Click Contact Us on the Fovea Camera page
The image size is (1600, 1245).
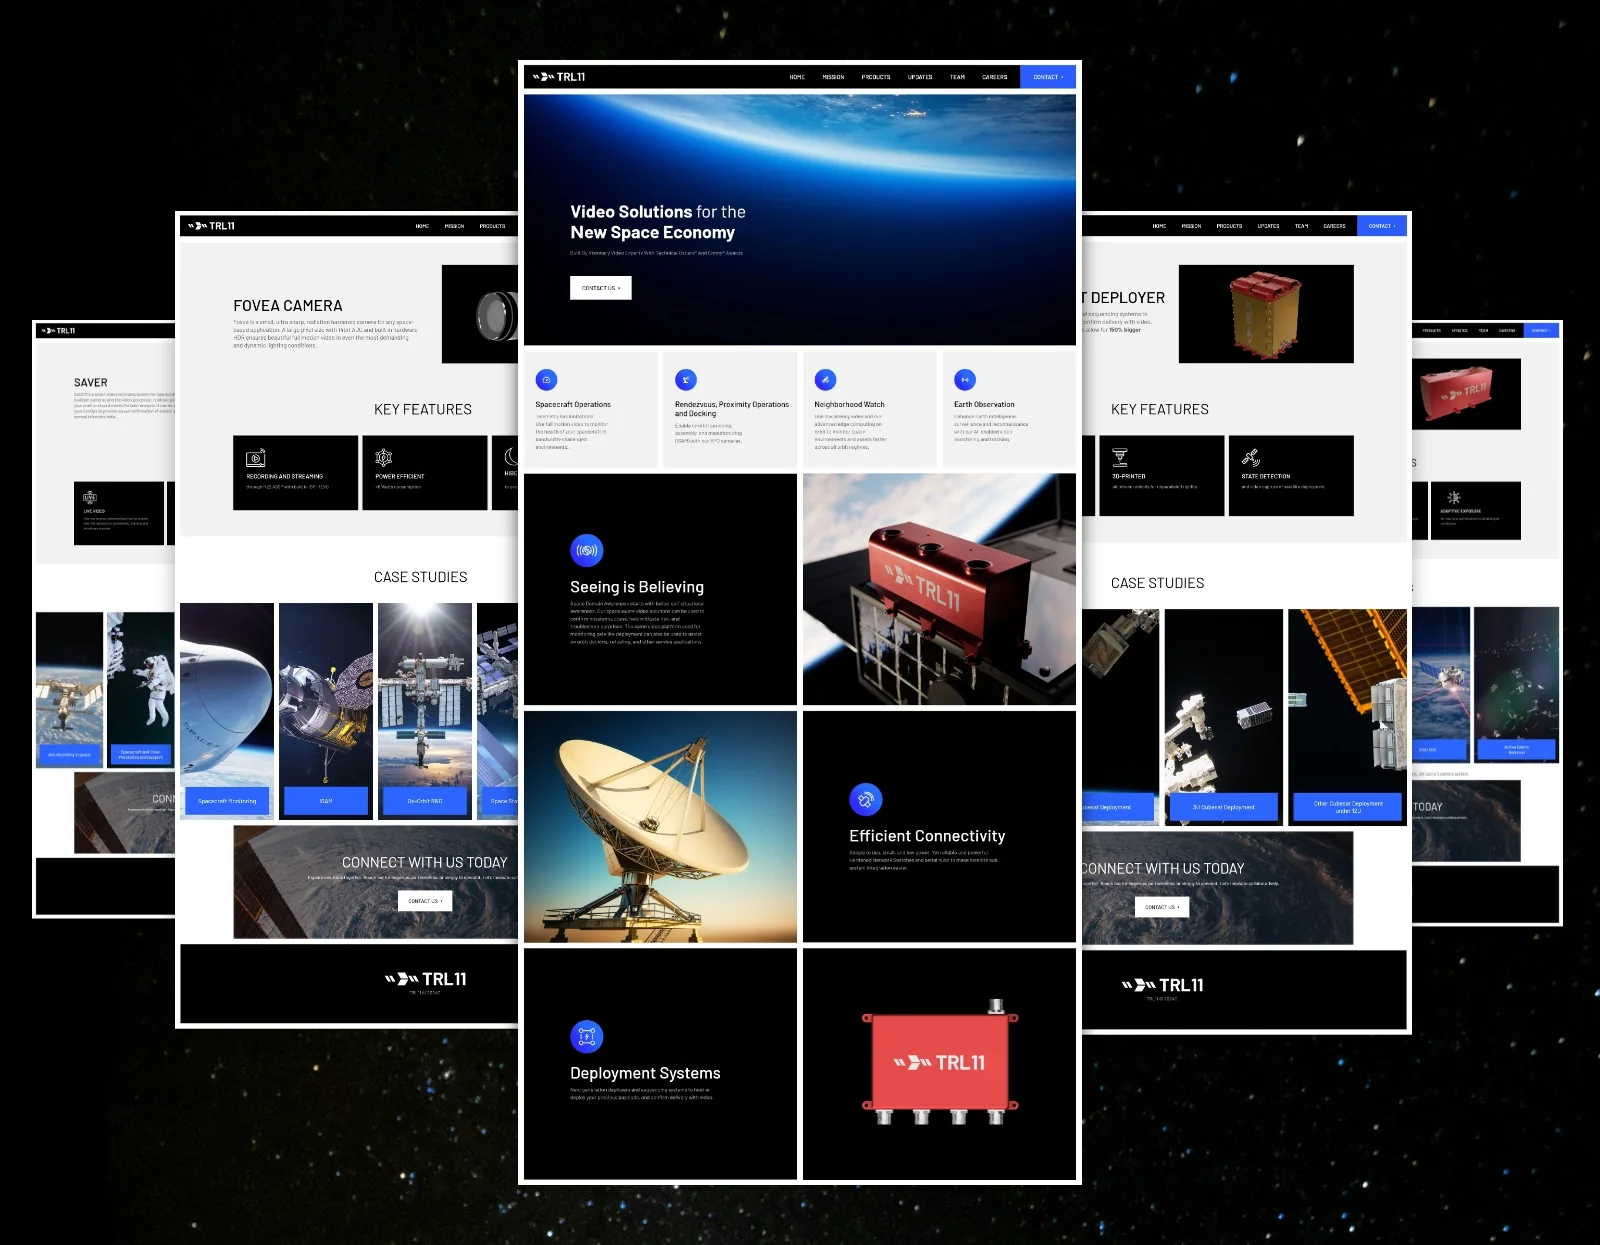pyautogui.click(x=425, y=901)
